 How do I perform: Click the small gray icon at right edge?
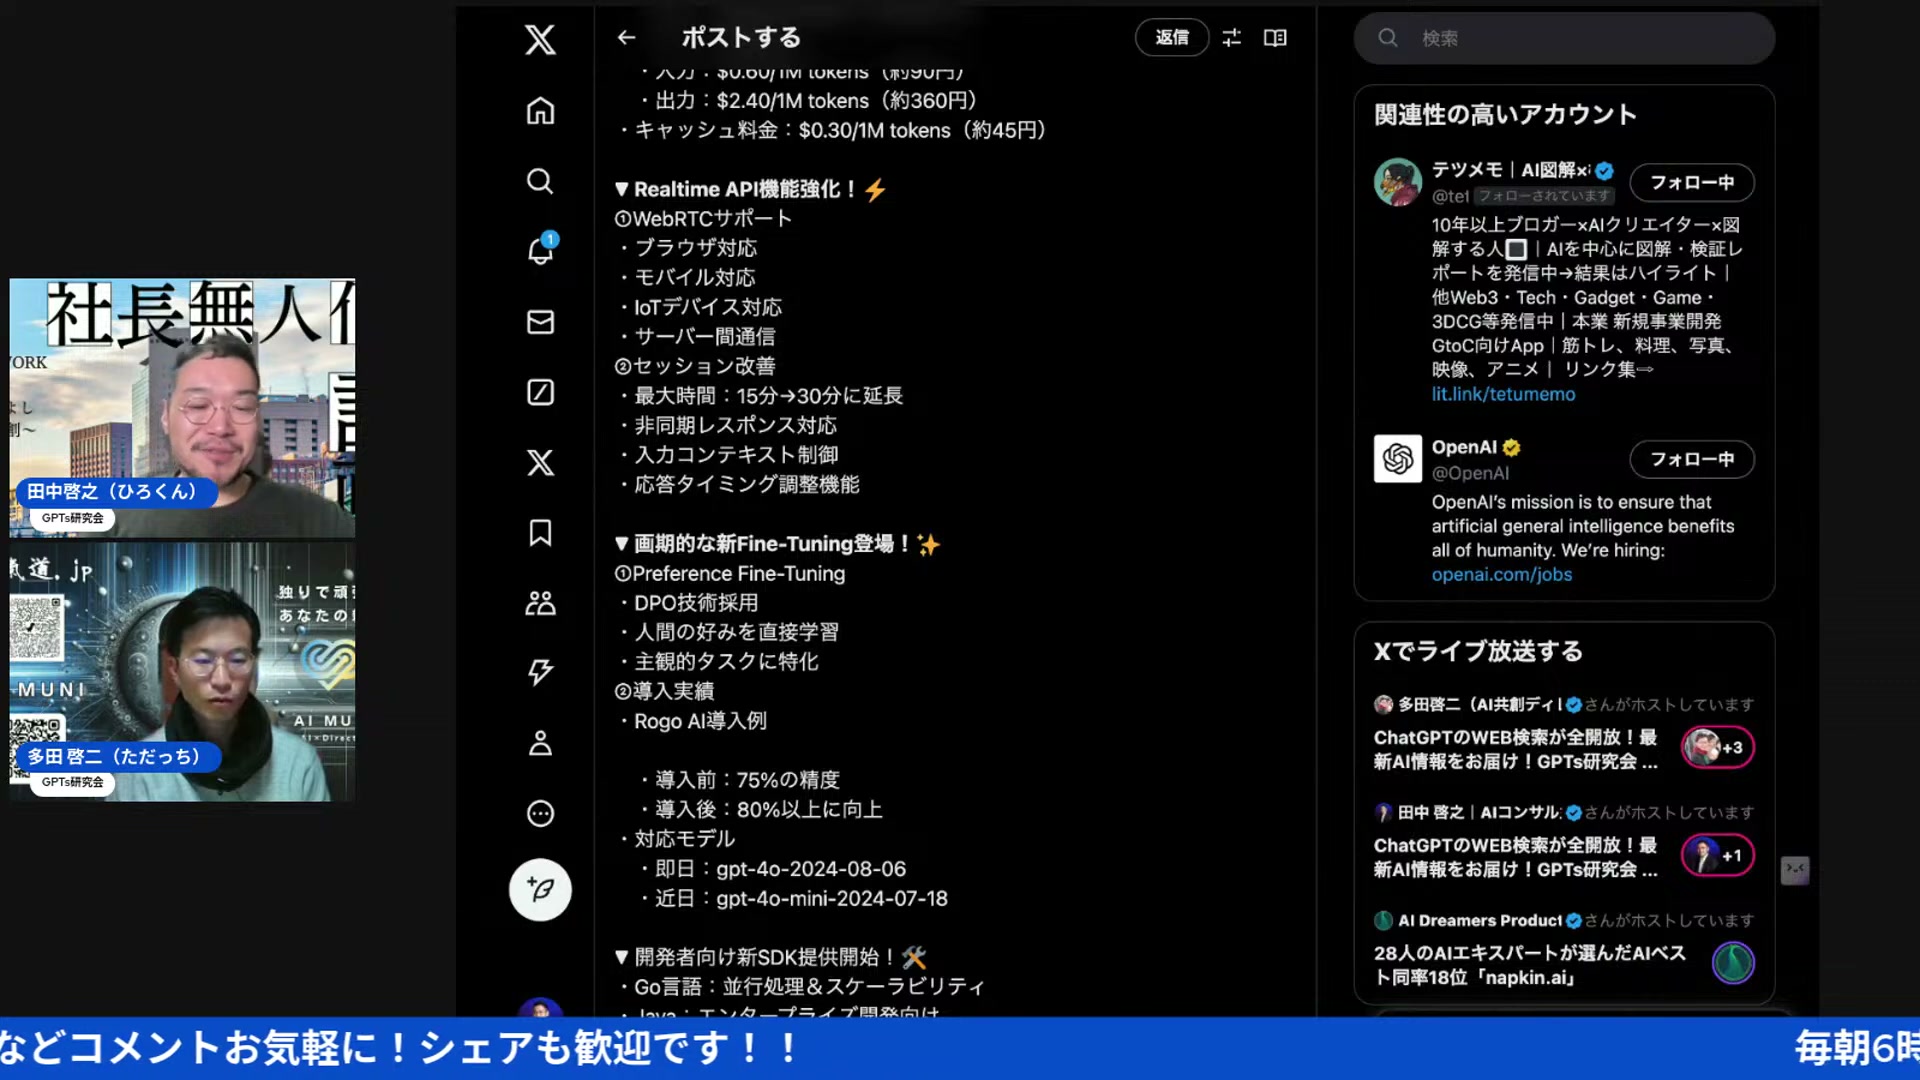pos(1795,870)
